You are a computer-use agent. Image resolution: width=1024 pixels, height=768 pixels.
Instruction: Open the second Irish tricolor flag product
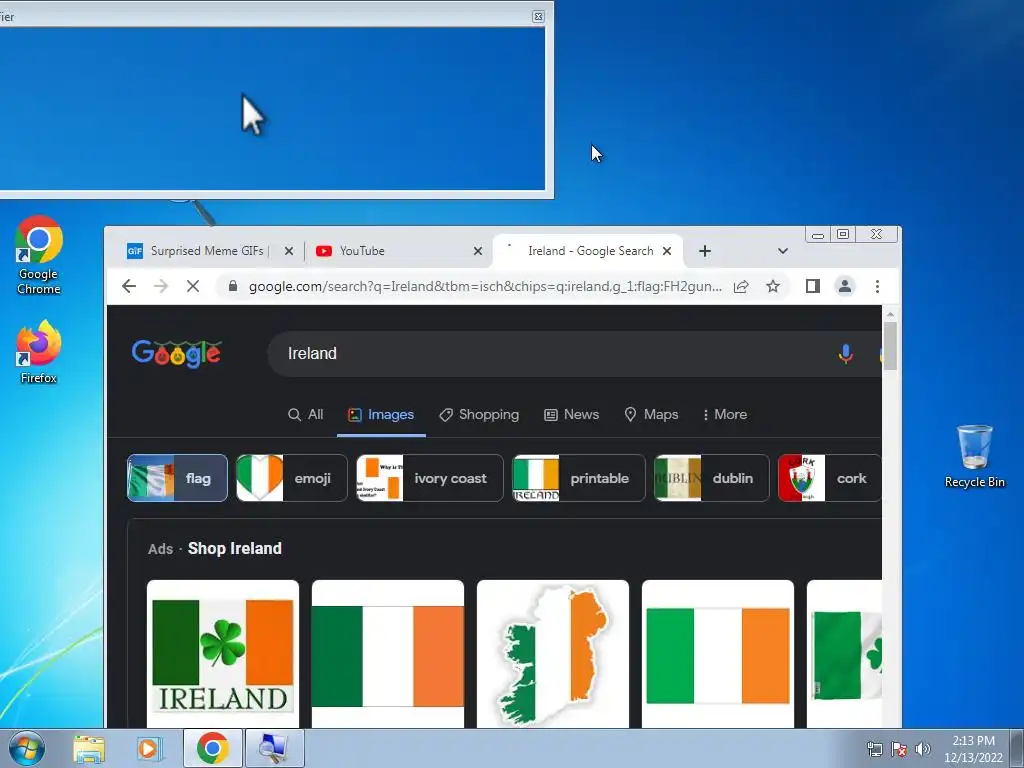[388, 654]
